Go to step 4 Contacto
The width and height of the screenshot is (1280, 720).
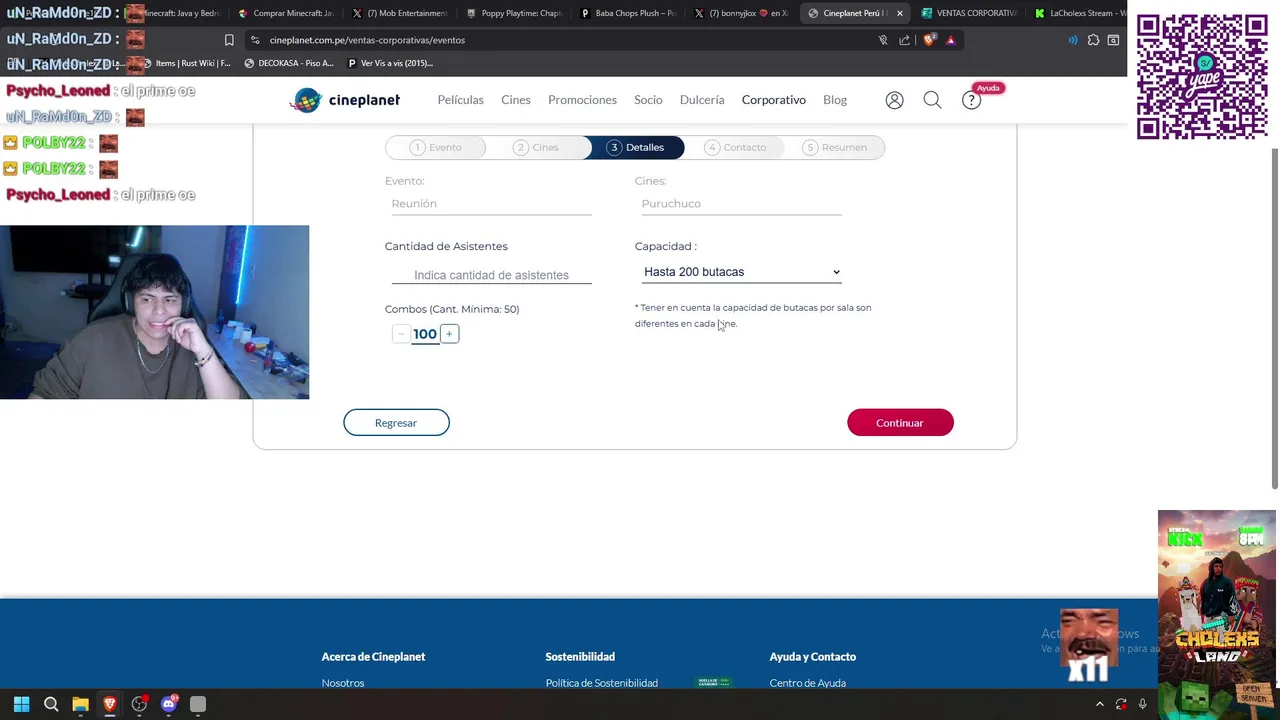pyautogui.click(x=736, y=147)
